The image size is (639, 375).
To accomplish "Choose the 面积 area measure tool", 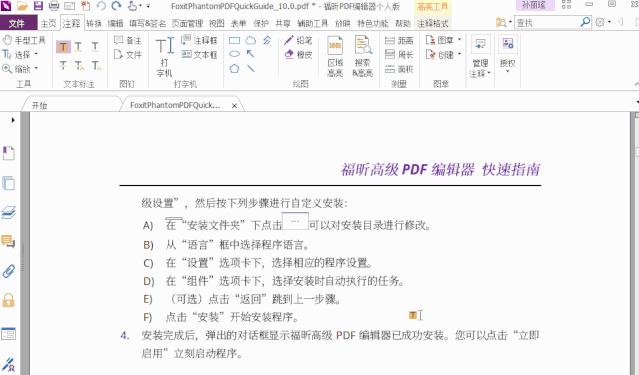I will pos(399,69).
